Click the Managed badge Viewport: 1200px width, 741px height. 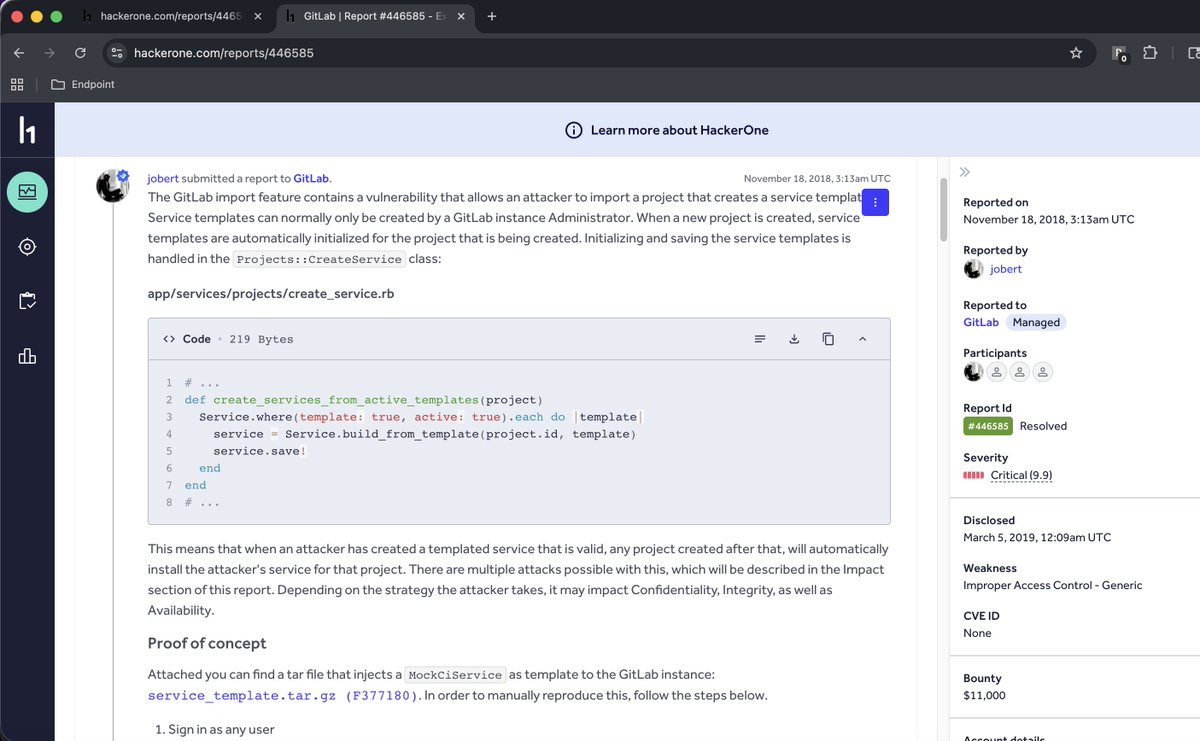coord(1035,322)
